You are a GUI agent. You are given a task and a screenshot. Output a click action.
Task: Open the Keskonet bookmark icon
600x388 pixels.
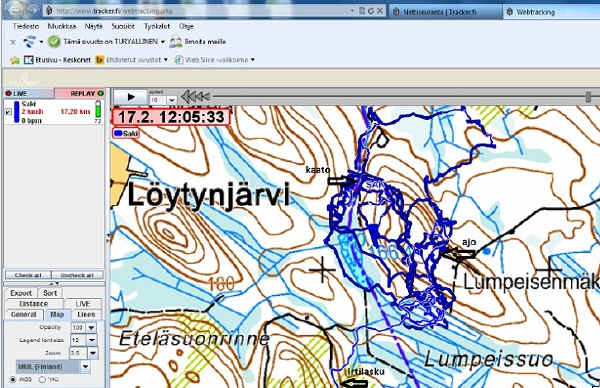click(28, 60)
